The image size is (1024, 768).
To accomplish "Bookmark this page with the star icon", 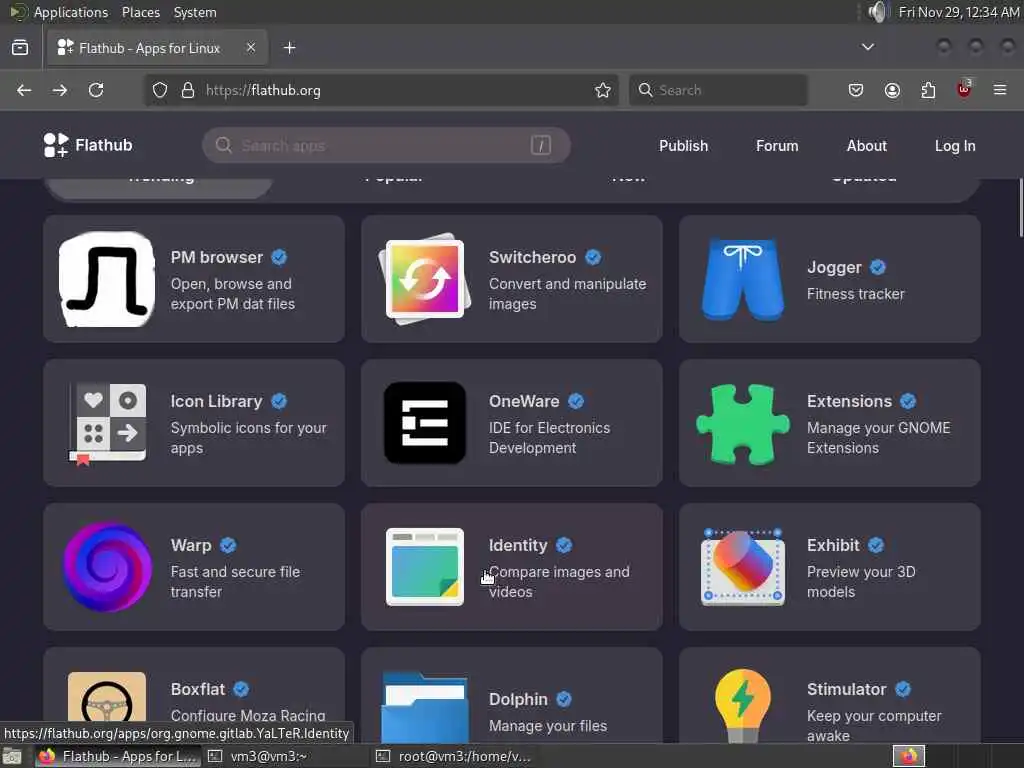I will coord(603,90).
